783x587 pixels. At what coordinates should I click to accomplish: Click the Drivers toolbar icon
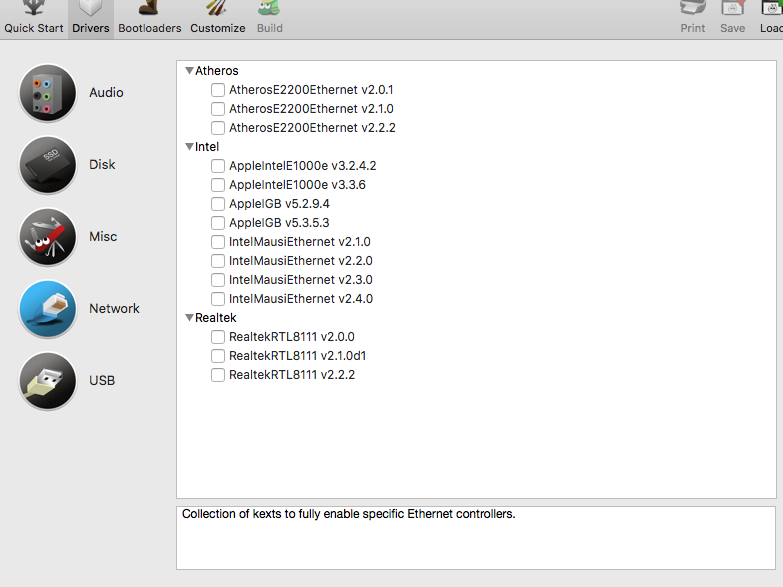coord(90,7)
